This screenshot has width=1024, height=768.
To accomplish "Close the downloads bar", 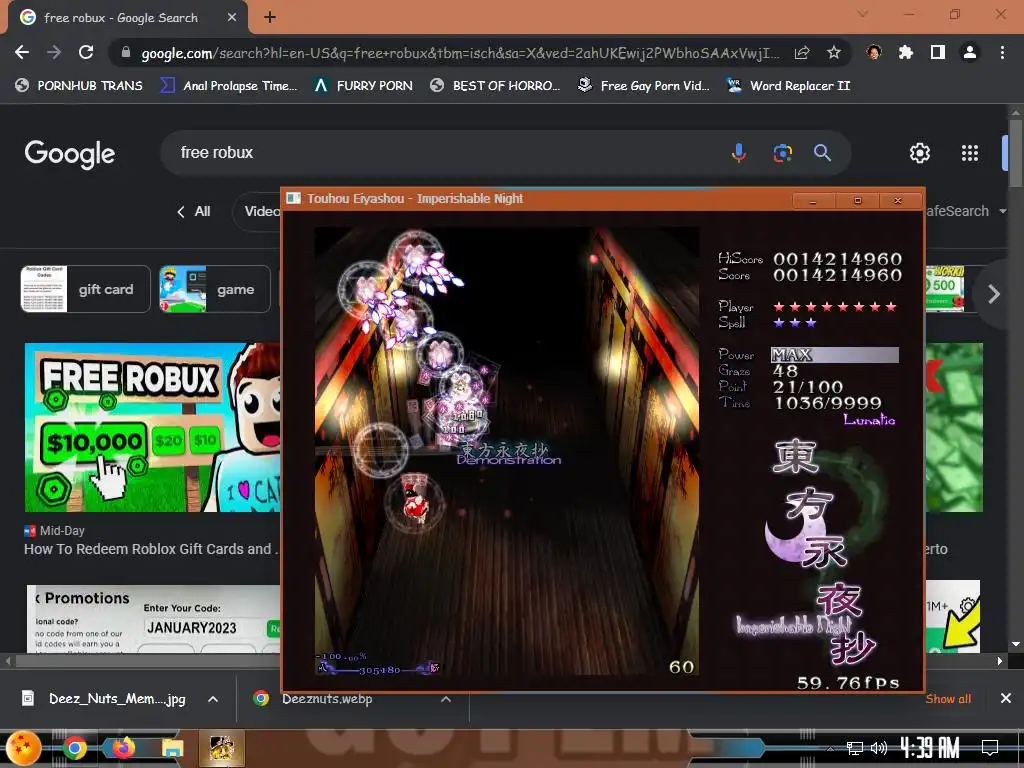I will (1006, 699).
